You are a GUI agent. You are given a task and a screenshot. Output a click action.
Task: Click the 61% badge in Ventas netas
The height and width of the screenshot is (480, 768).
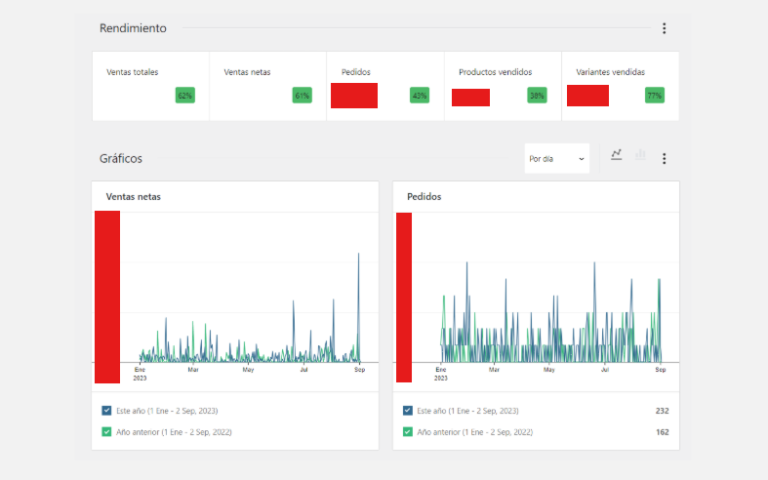pyautogui.click(x=302, y=96)
